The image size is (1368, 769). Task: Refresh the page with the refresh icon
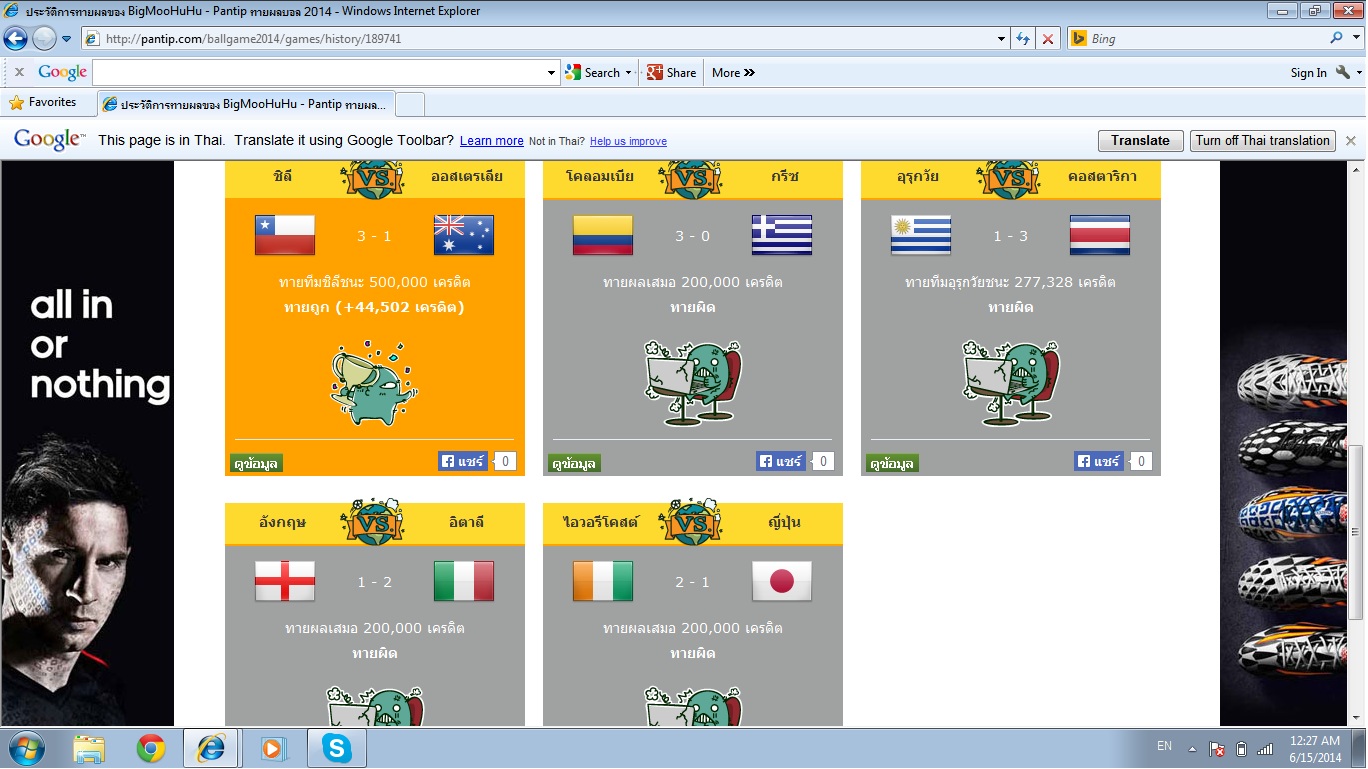[1023, 39]
